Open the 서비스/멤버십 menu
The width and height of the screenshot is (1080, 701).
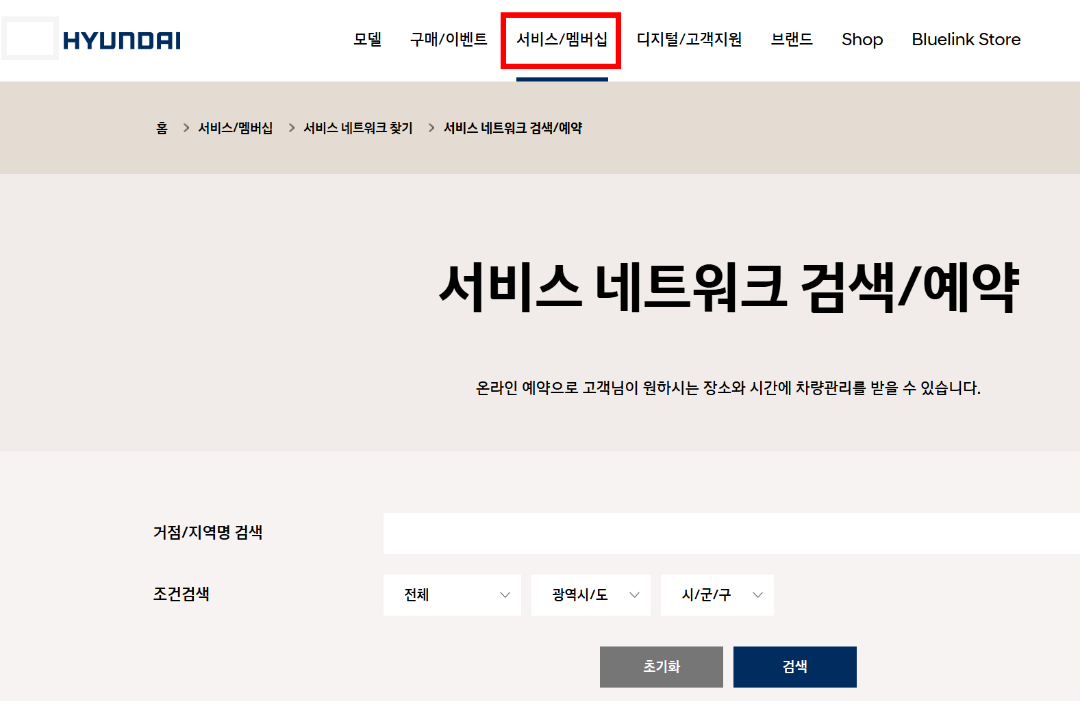(x=561, y=39)
